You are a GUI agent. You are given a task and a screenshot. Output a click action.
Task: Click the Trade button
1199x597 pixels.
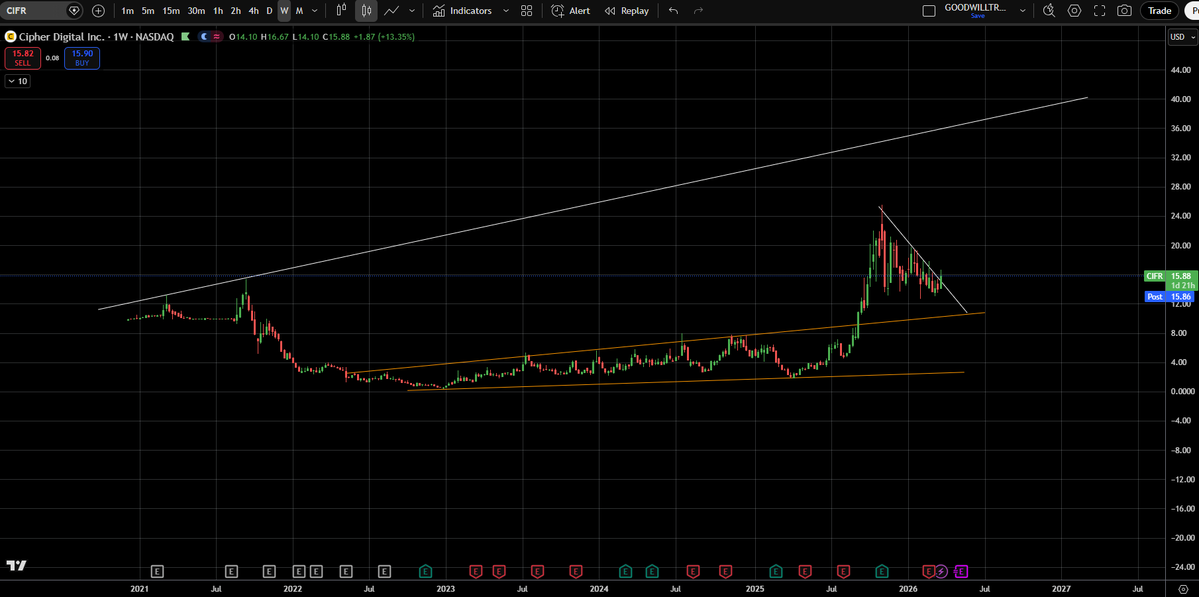(x=1159, y=11)
